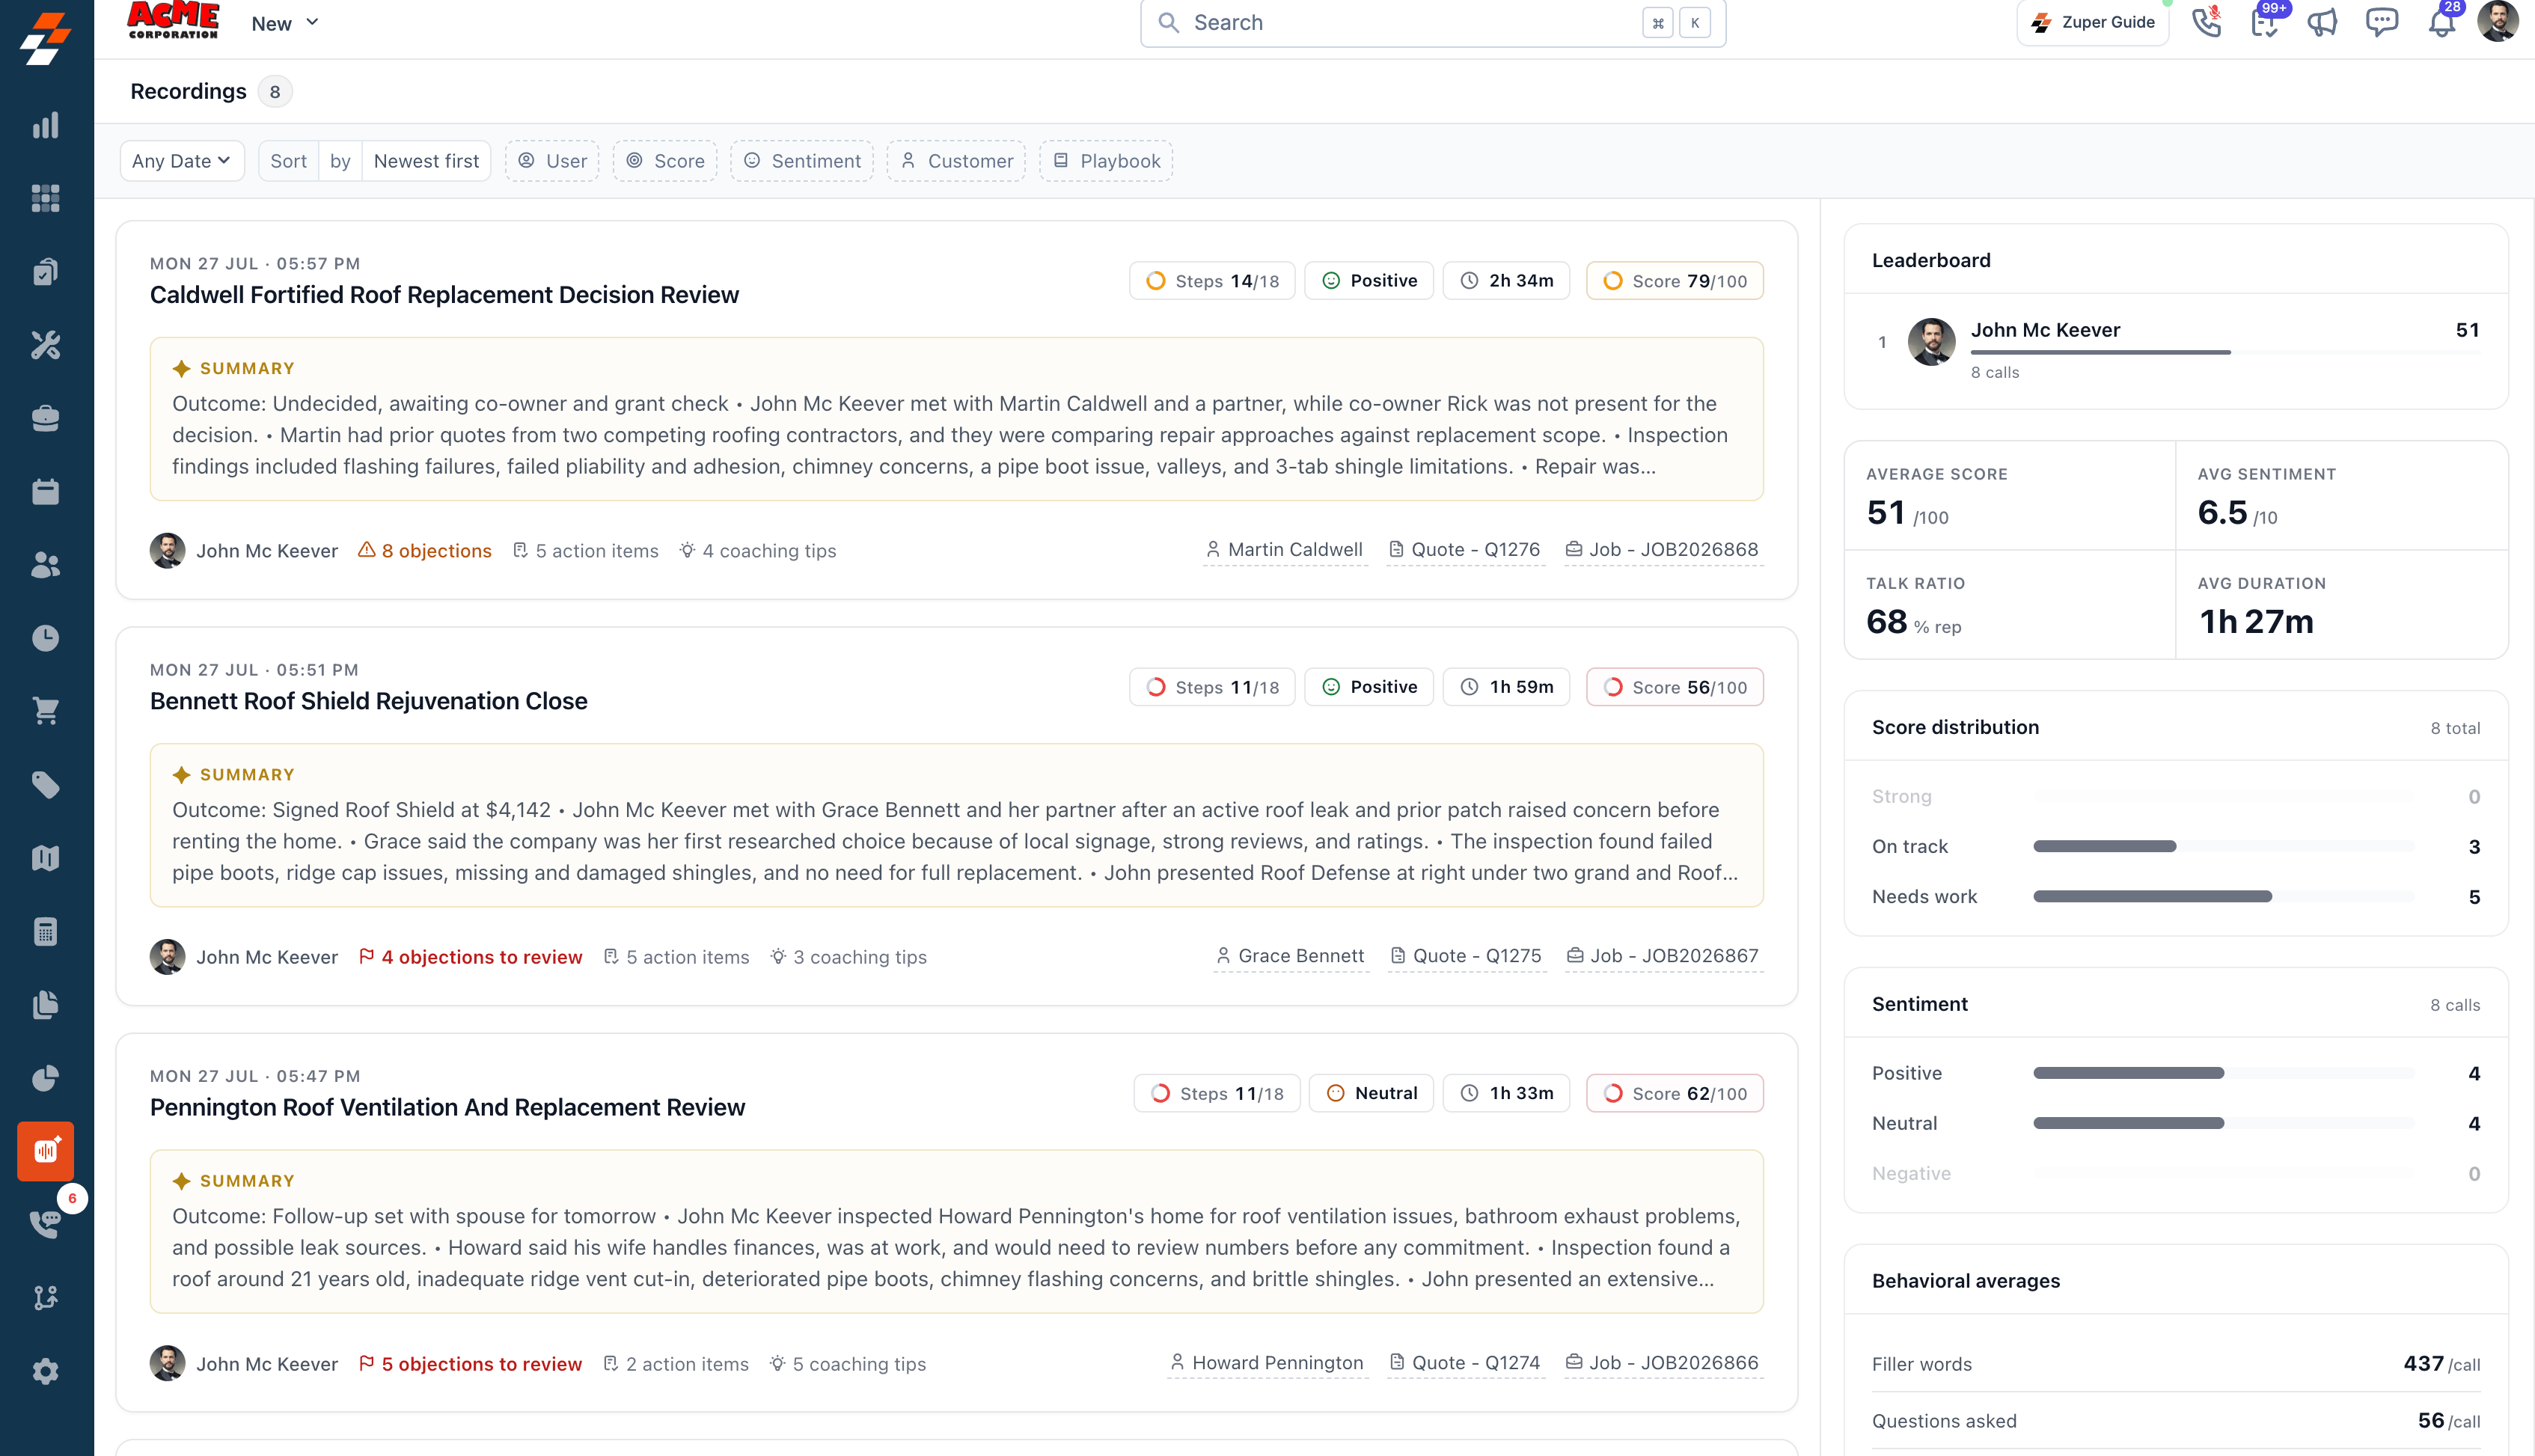2535x1456 pixels.
Task: Open the briefcase jobs sidebar icon
Action: 46,418
